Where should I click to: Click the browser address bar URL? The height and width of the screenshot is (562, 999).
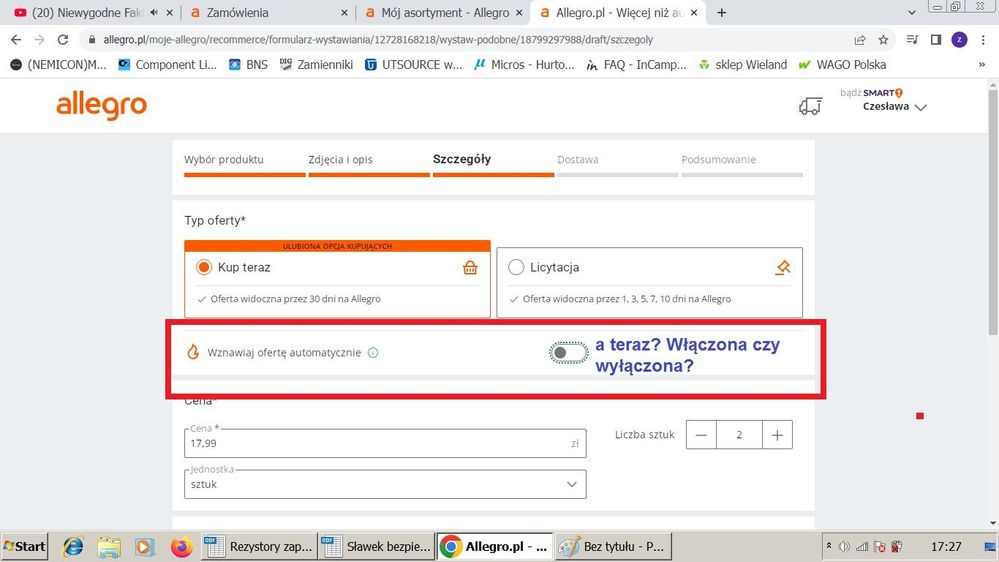[378, 40]
